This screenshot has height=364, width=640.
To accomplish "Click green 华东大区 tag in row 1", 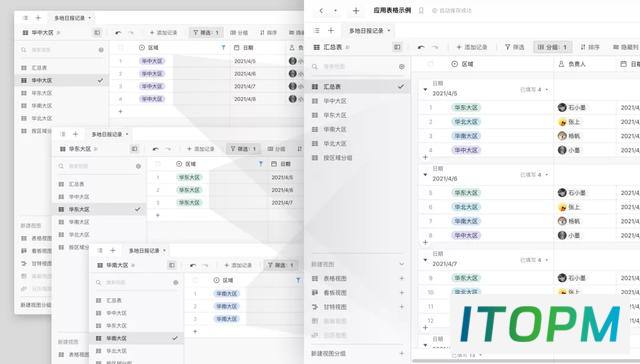I will pos(466,108).
